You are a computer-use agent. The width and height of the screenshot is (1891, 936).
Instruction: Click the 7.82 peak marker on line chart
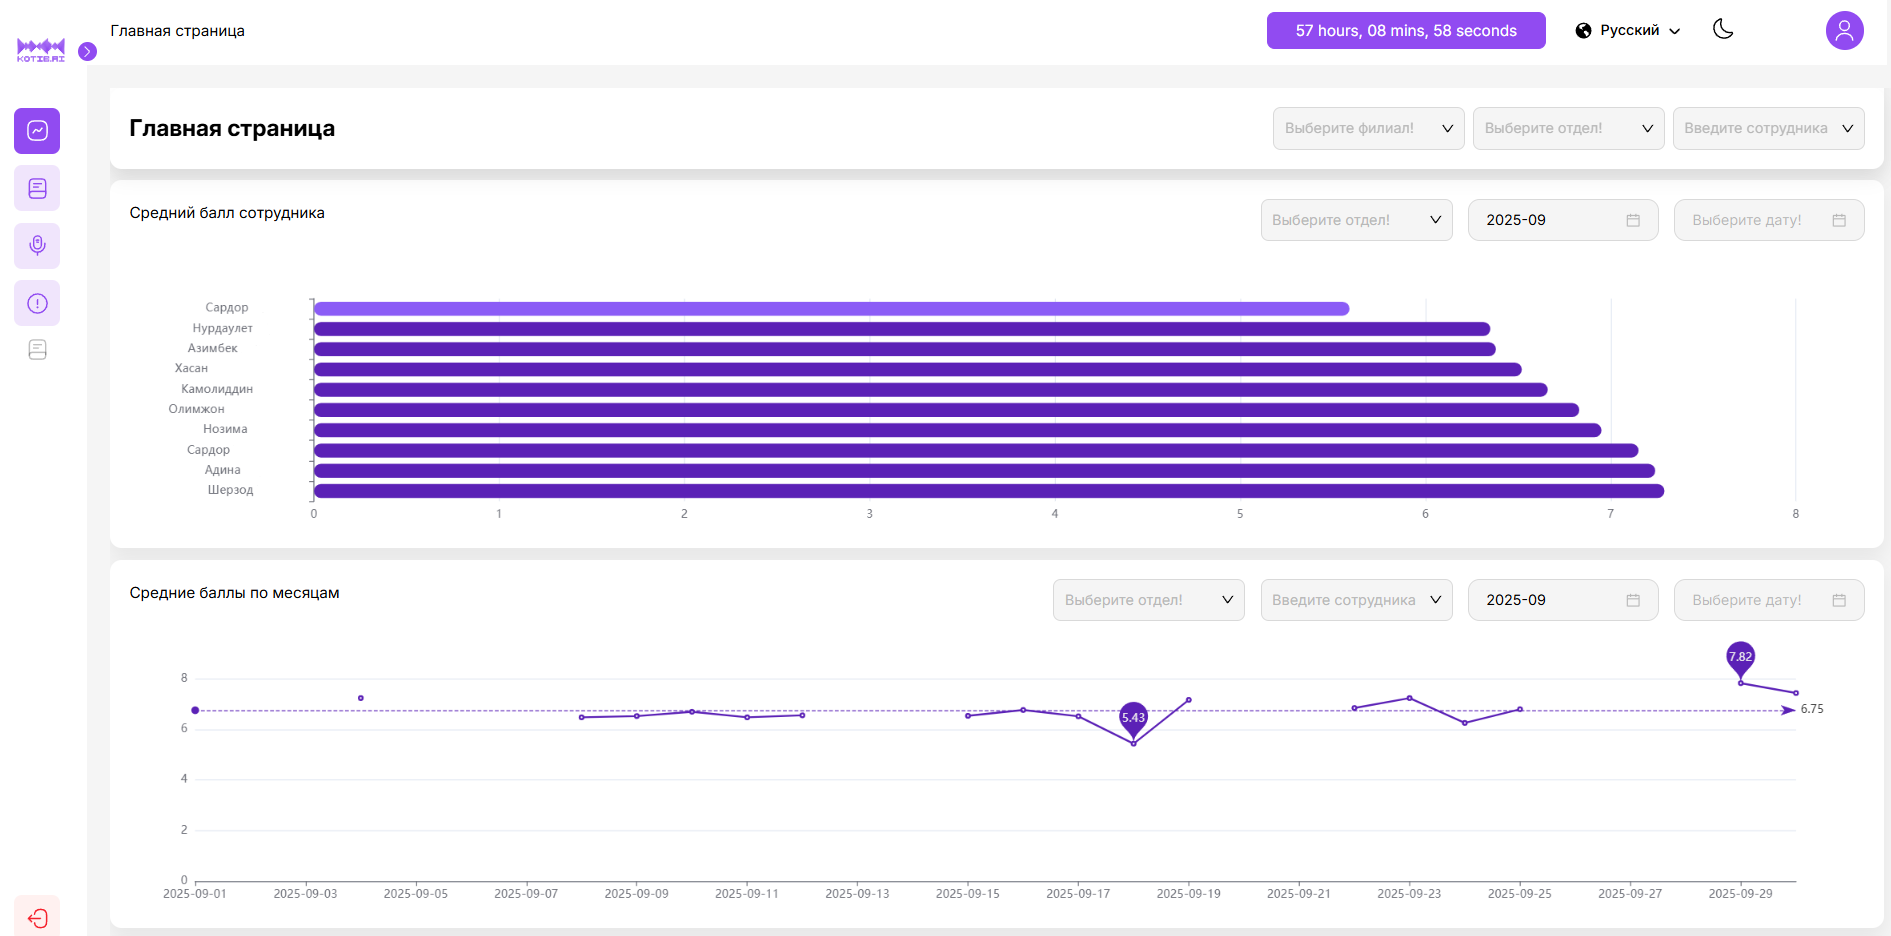pos(1740,657)
